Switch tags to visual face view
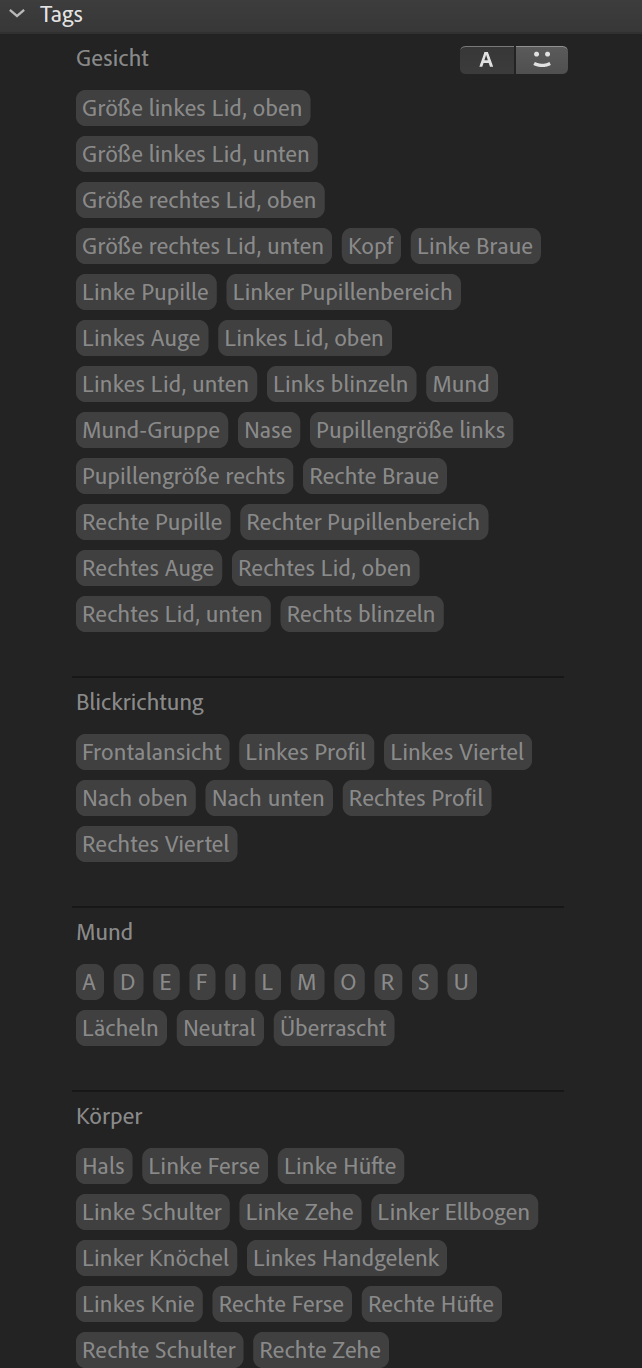The width and height of the screenshot is (642, 1368). [x=542, y=60]
